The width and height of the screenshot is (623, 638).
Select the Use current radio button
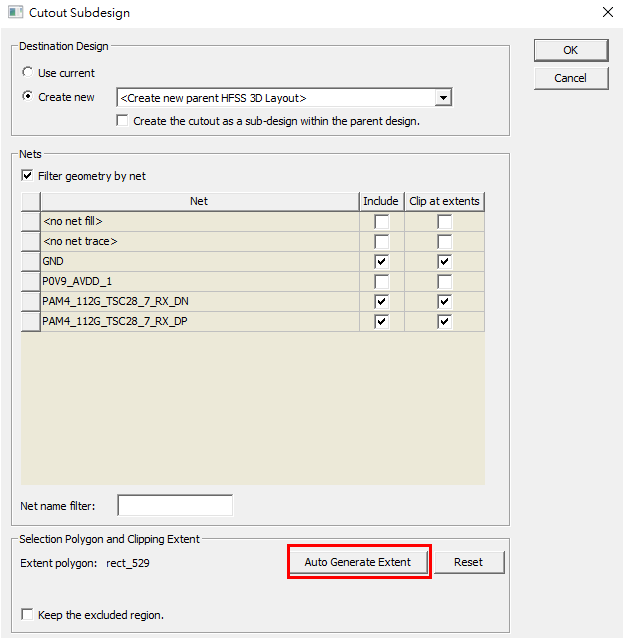(27, 72)
